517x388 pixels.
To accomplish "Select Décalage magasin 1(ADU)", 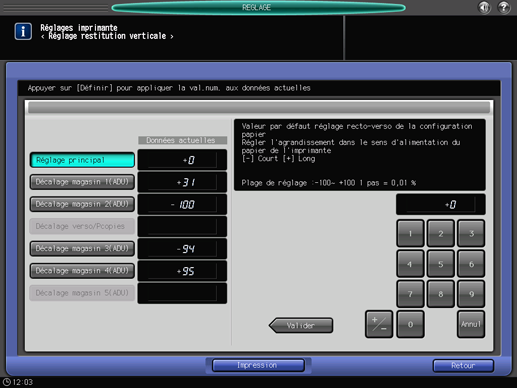I will (82, 182).
